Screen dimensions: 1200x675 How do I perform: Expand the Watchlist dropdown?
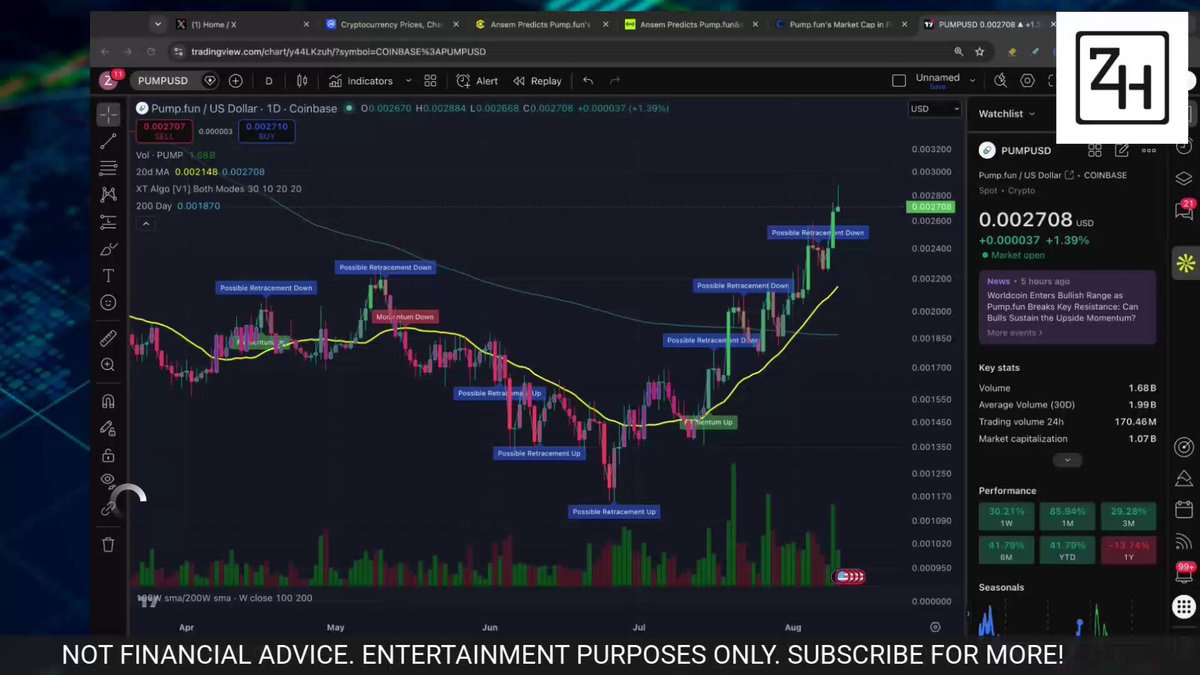click(1007, 114)
